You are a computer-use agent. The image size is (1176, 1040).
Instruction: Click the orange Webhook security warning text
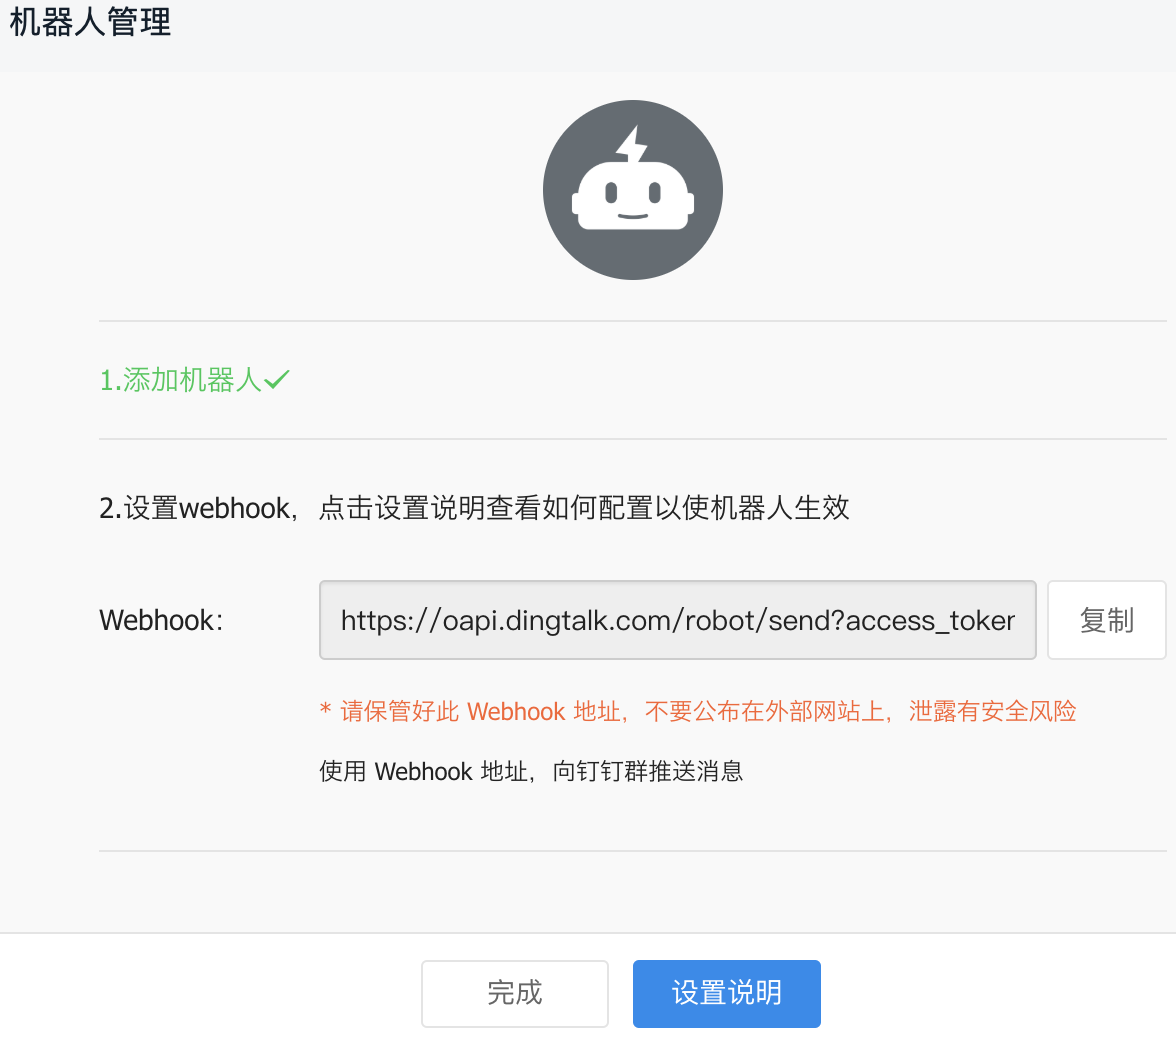click(x=698, y=711)
